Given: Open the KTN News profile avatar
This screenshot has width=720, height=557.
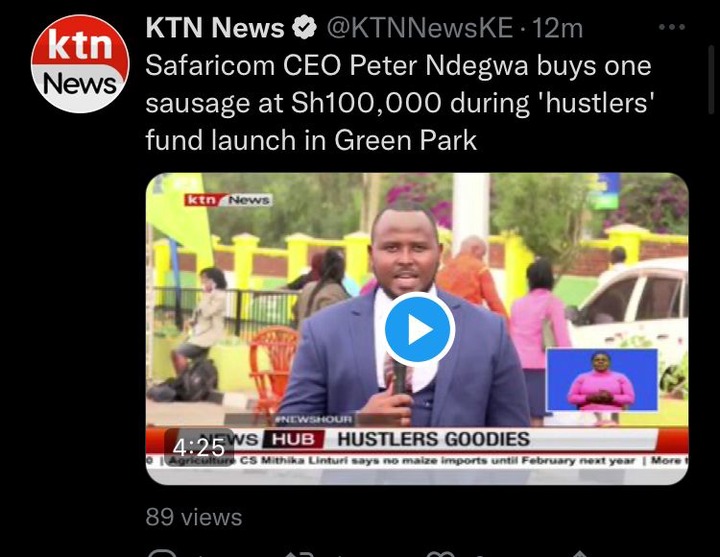Looking at the screenshot, I should pyautogui.click(x=80, y=63).
